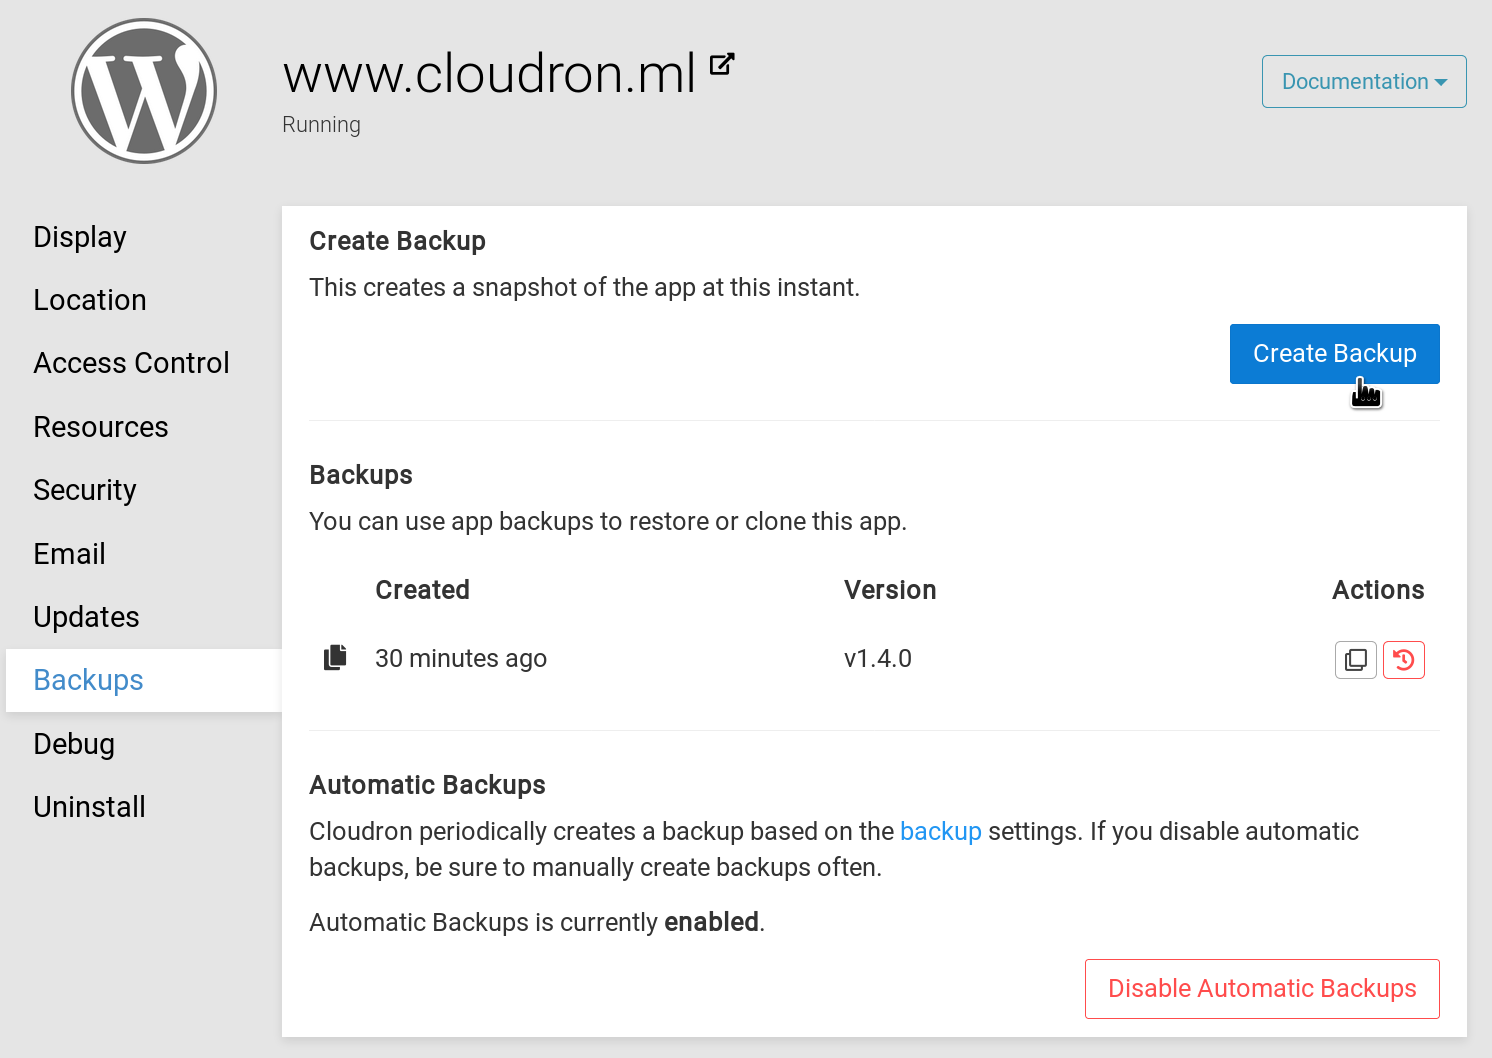Expand the Documentation dropdown

pyautogui.click(x=1364, y=82)
